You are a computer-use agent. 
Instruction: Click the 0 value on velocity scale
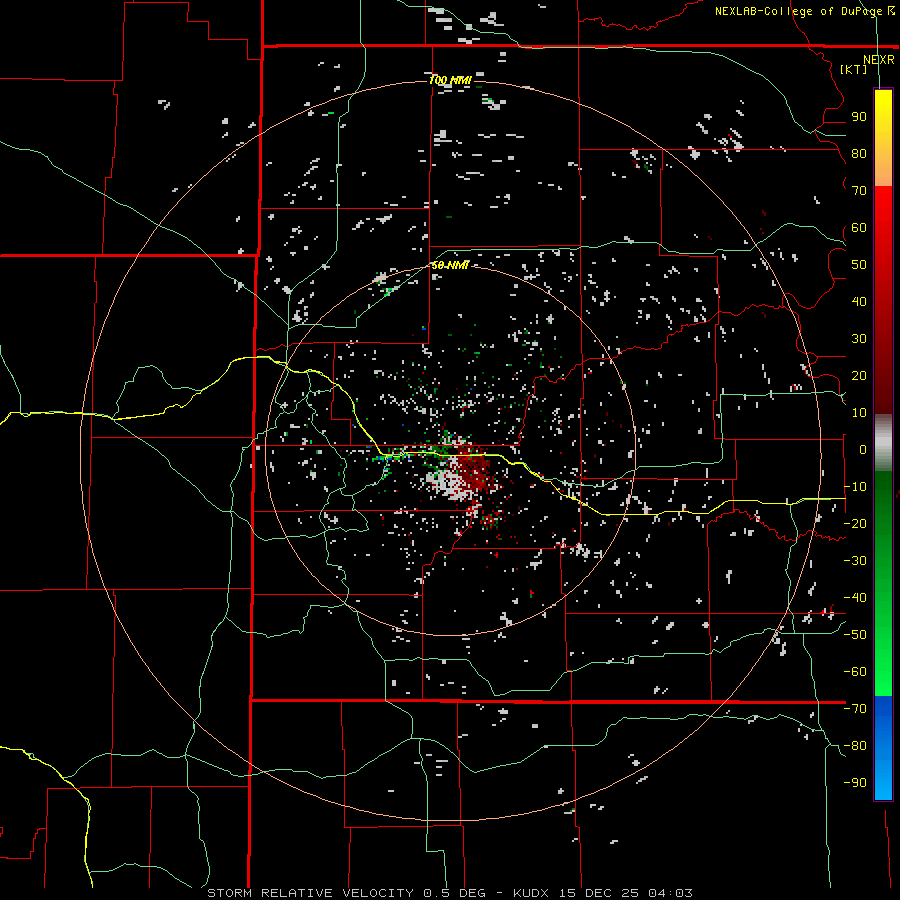pos(862,450)
